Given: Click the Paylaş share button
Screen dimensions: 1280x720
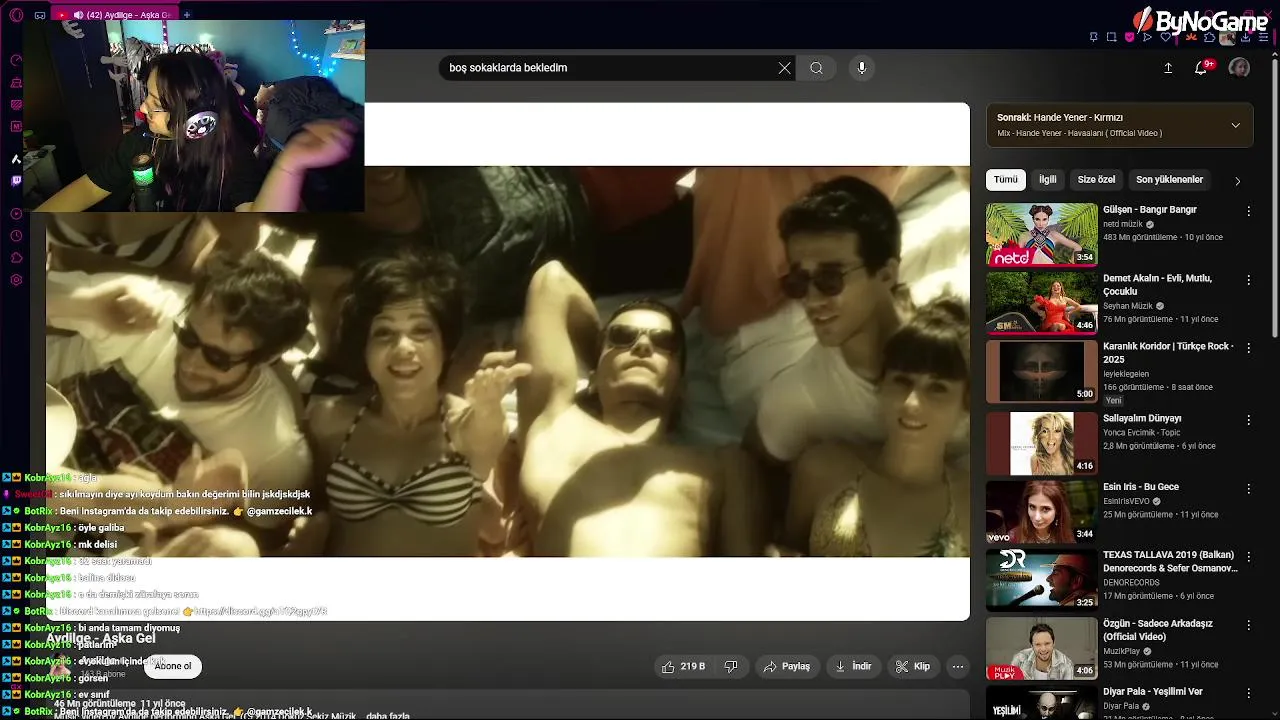Looking at the screenshot, I should [x=786, y=666].
